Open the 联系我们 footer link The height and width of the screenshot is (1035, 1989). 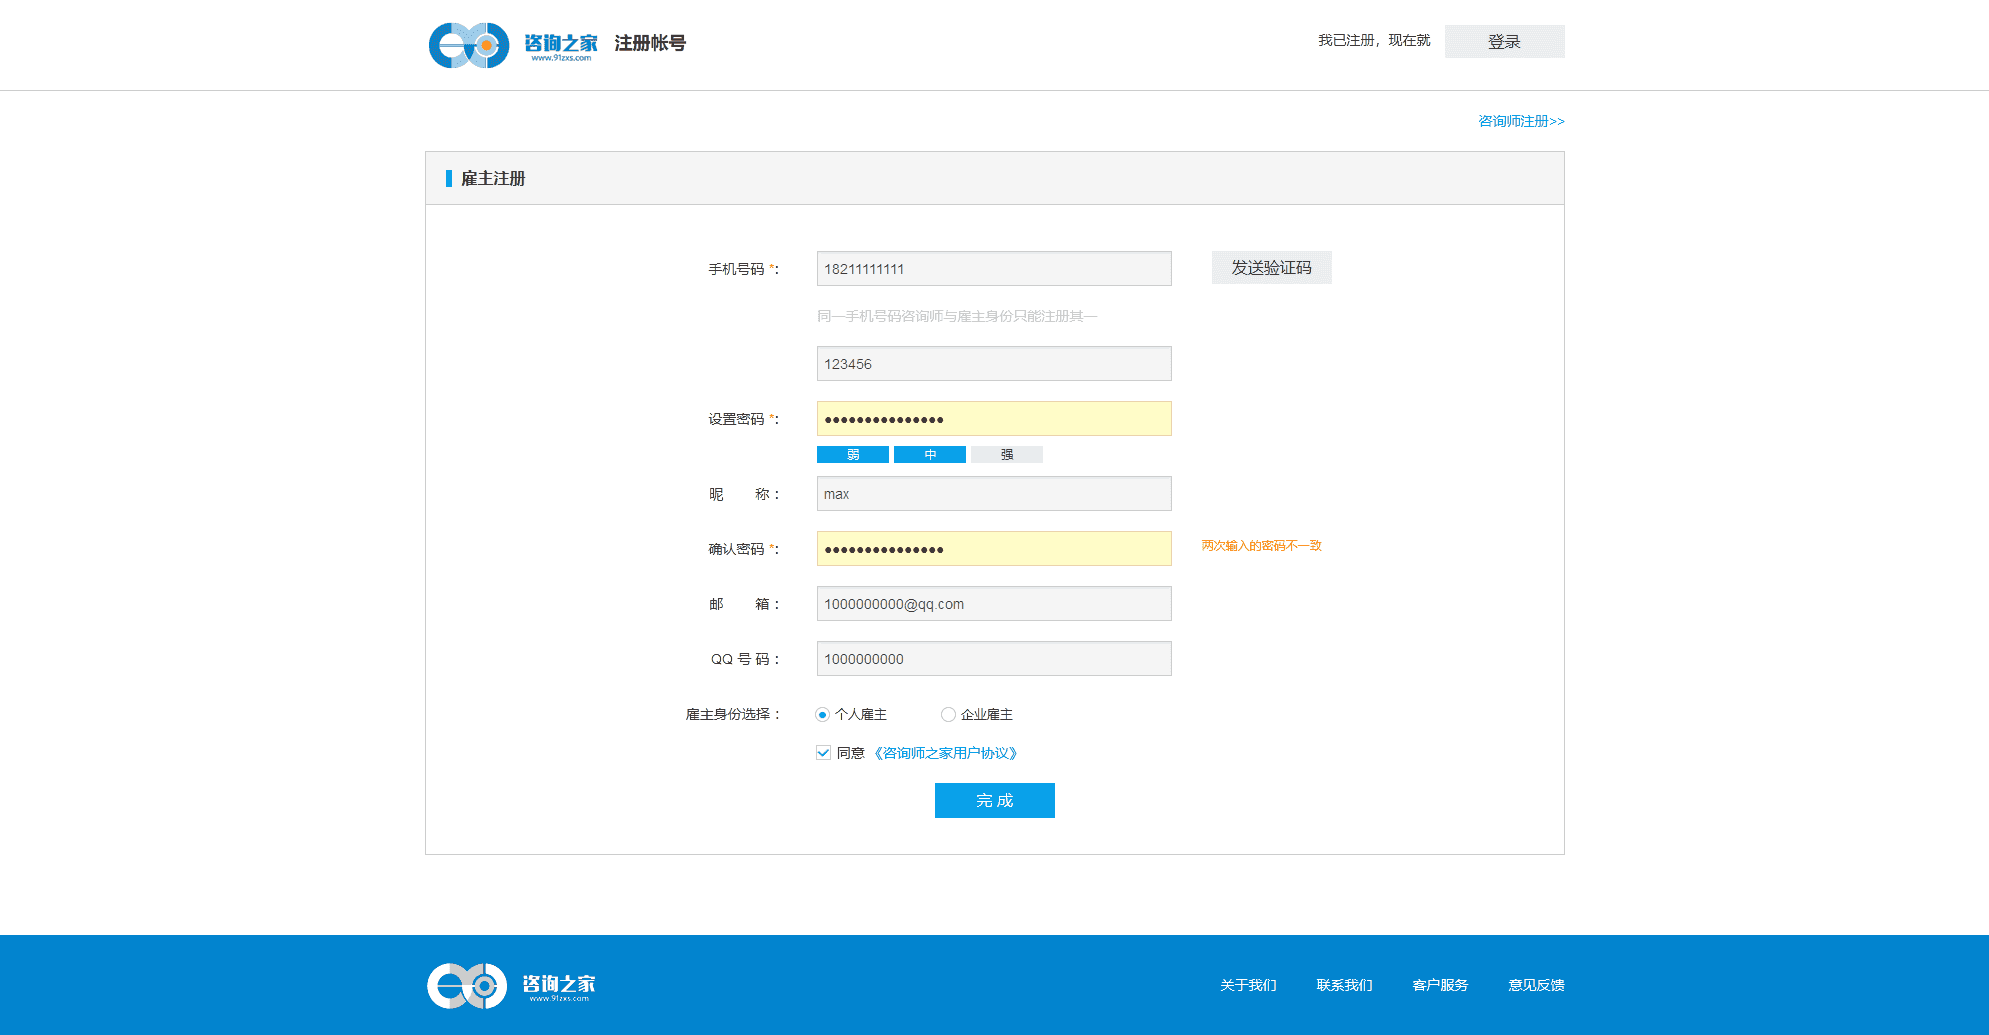(x=1344, y=985)
